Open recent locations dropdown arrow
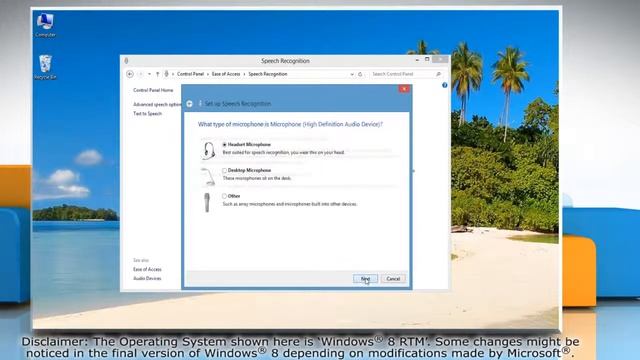Viewport: 640px width, 360px height. [x=149, y=74]
